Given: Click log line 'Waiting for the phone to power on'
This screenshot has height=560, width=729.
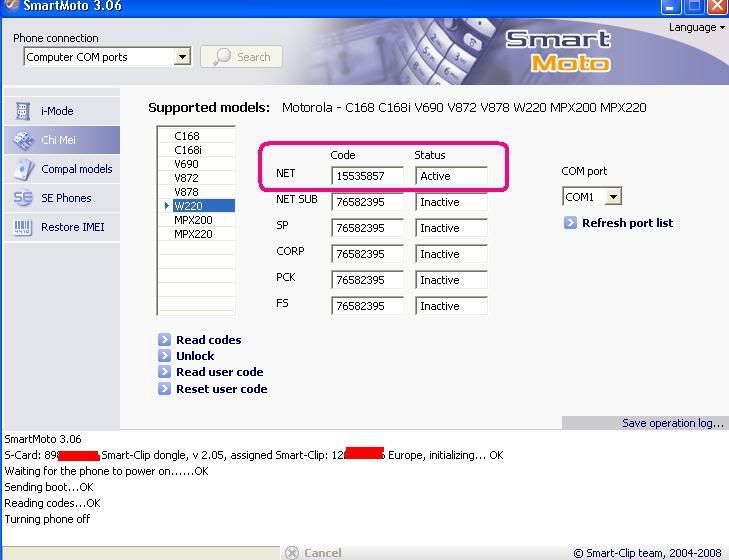Looking at the screenshot, I should pos(106,471).
